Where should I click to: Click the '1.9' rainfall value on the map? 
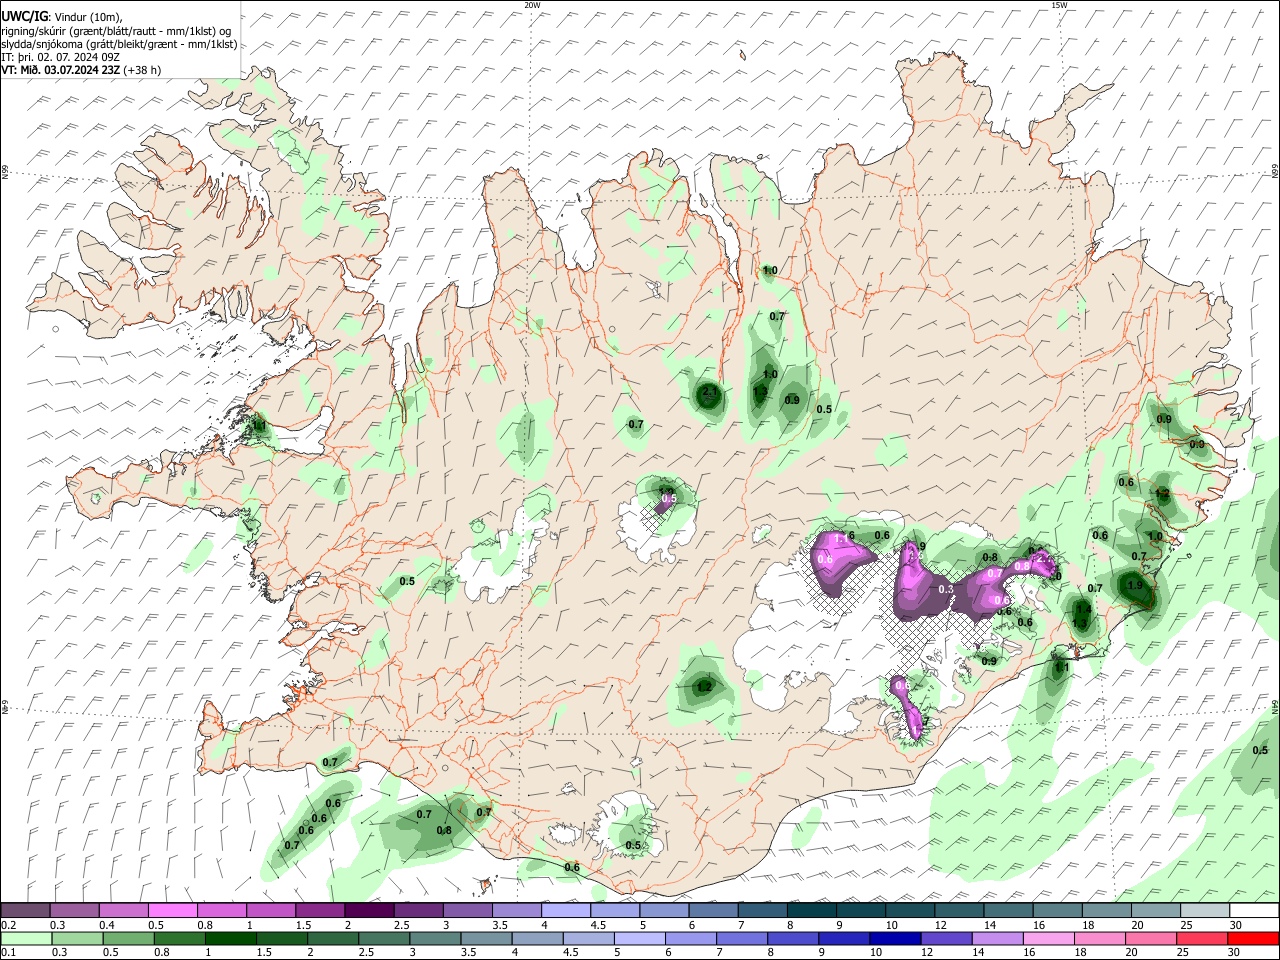click(1134, 586)
